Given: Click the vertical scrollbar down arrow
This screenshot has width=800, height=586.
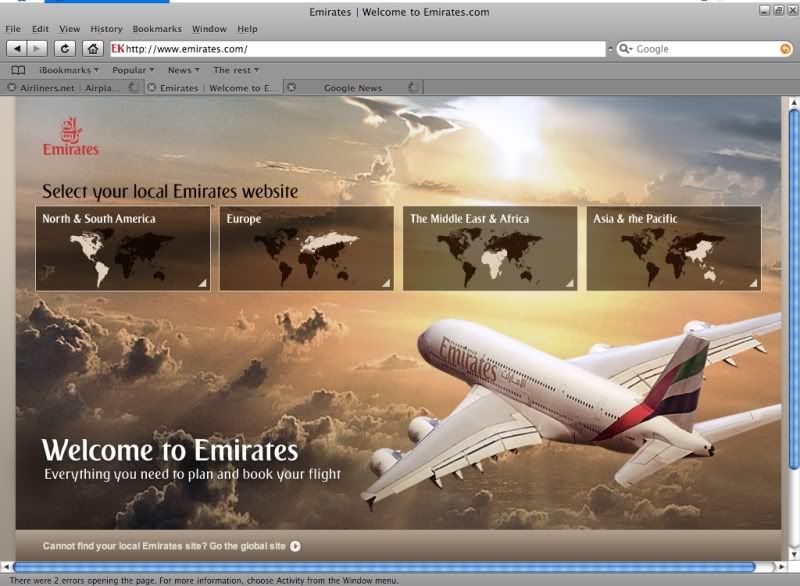Looking at the screenshot, I should pos(794,554).
